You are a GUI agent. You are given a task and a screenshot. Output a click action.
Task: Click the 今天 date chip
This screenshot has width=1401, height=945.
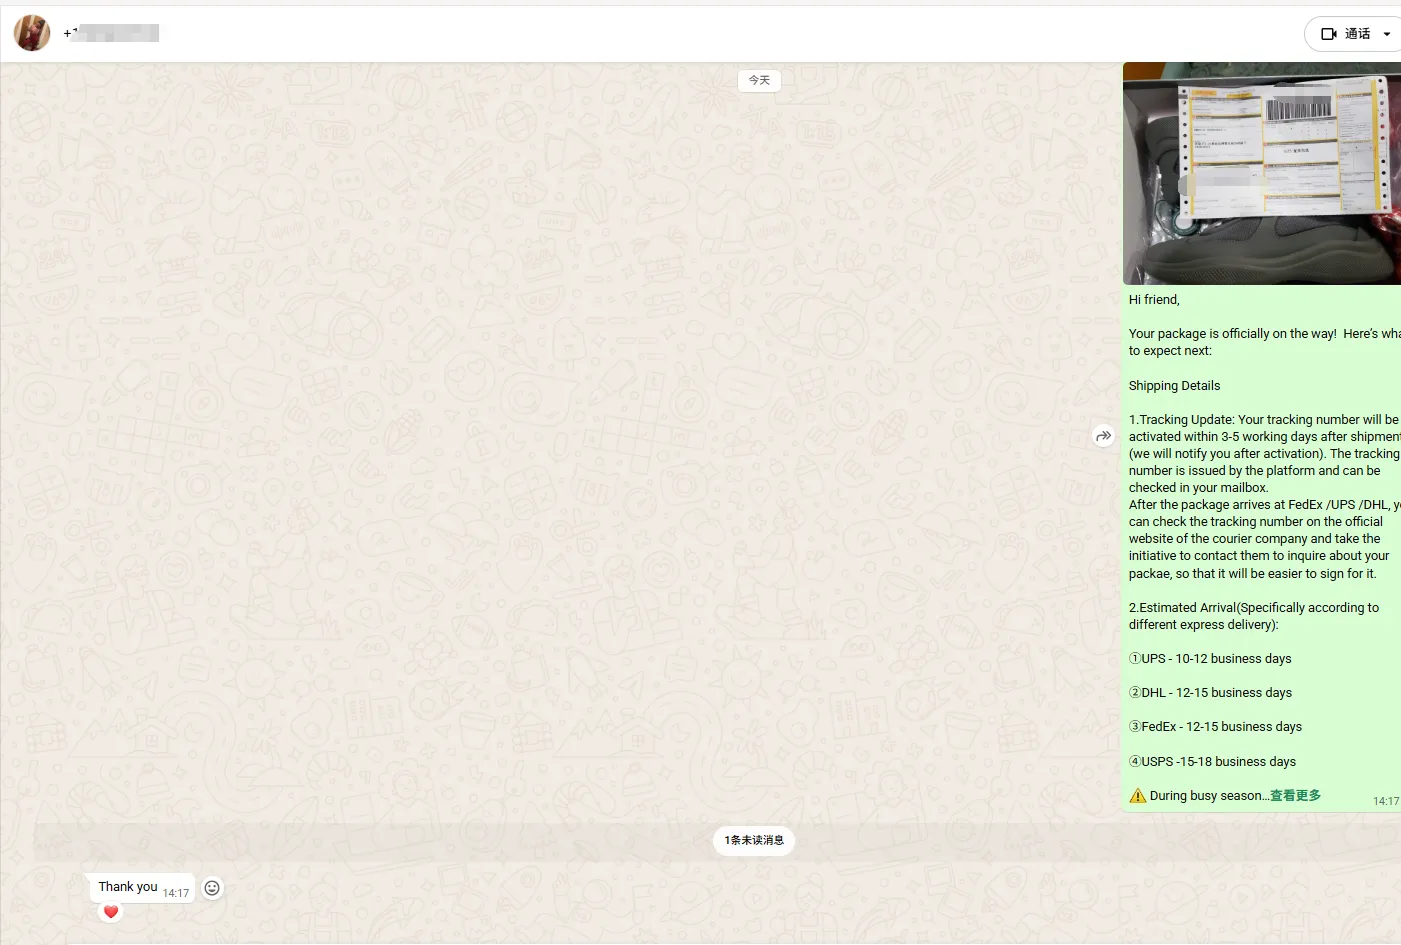[x=759, y=80]
